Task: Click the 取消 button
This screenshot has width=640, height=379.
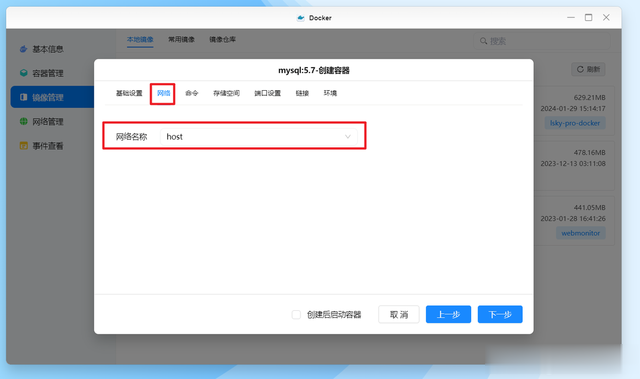Action: pyautogui.click(x=399, y=315)
